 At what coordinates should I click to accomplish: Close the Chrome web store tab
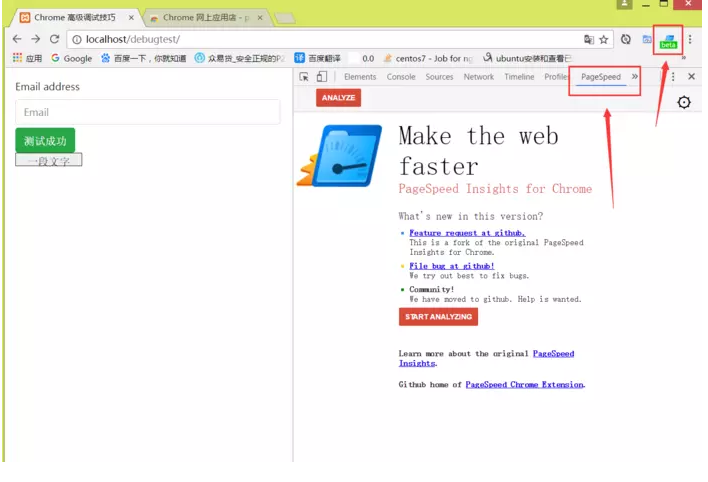260,18
